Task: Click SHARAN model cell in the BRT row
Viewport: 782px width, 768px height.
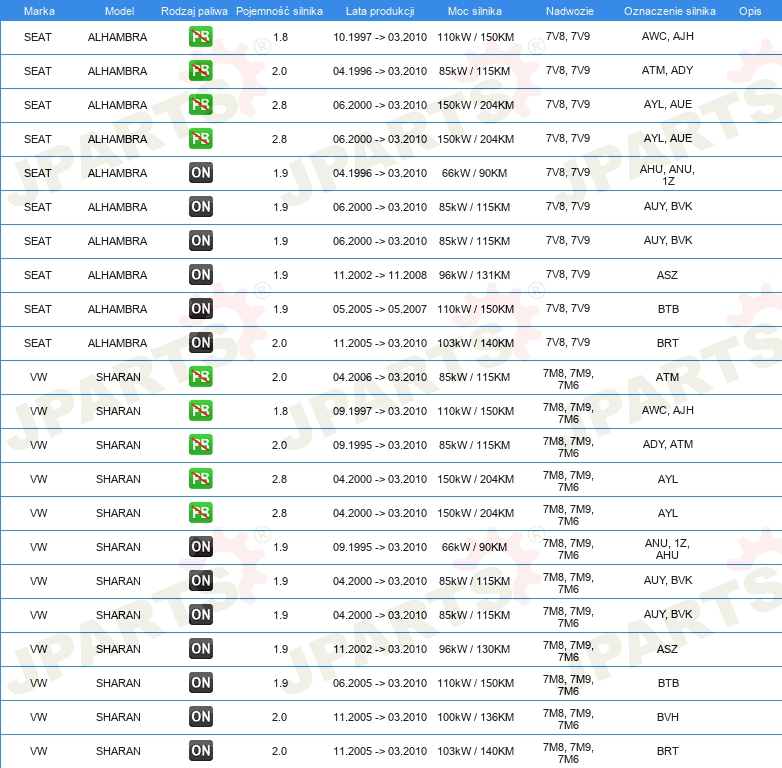Action: tap(118, 751)
